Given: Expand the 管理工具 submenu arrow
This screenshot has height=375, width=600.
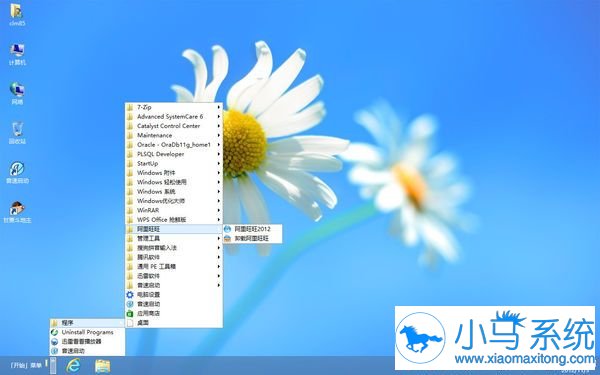Looking at the screenshot, I should click(219, 238).
